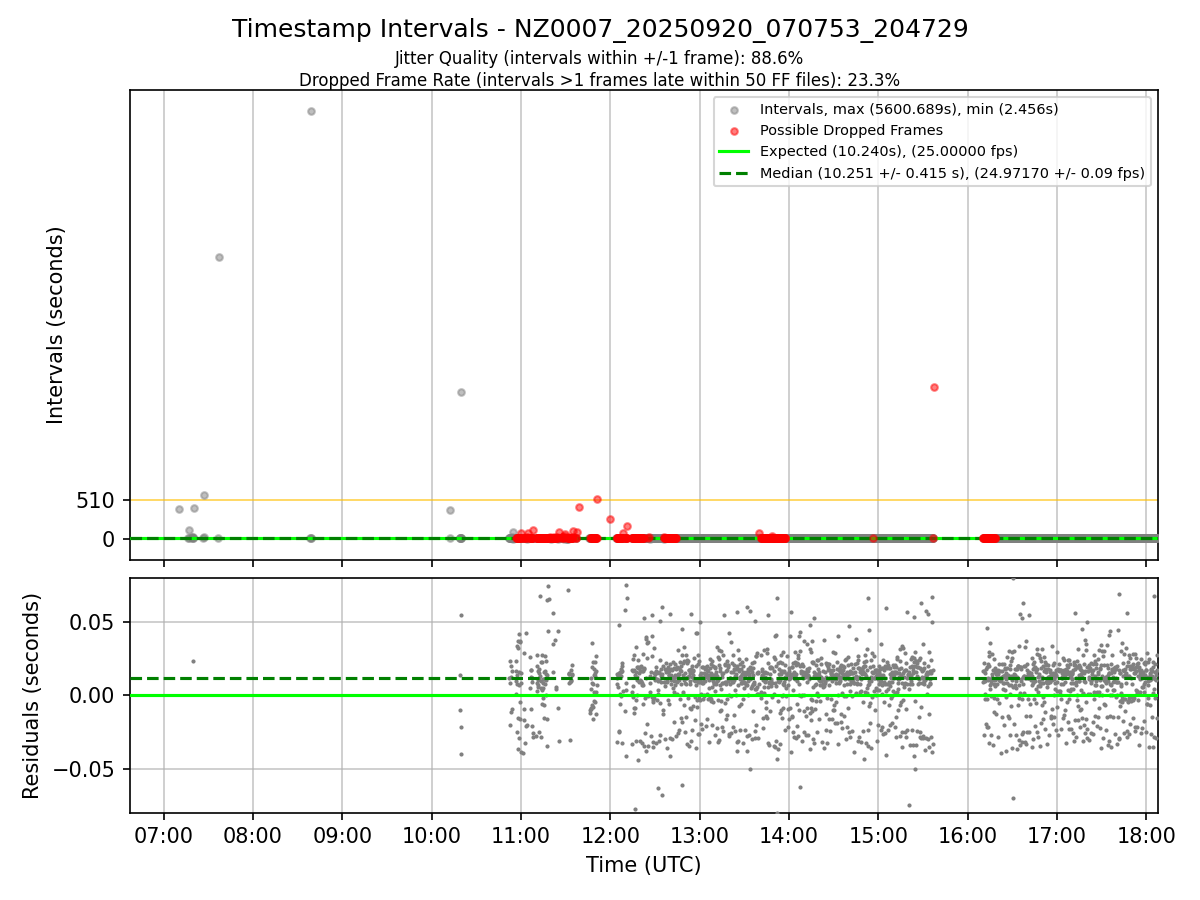Click the gray interval point near 07:35
The image size is (1200, 900).
(x=219, y=257)
